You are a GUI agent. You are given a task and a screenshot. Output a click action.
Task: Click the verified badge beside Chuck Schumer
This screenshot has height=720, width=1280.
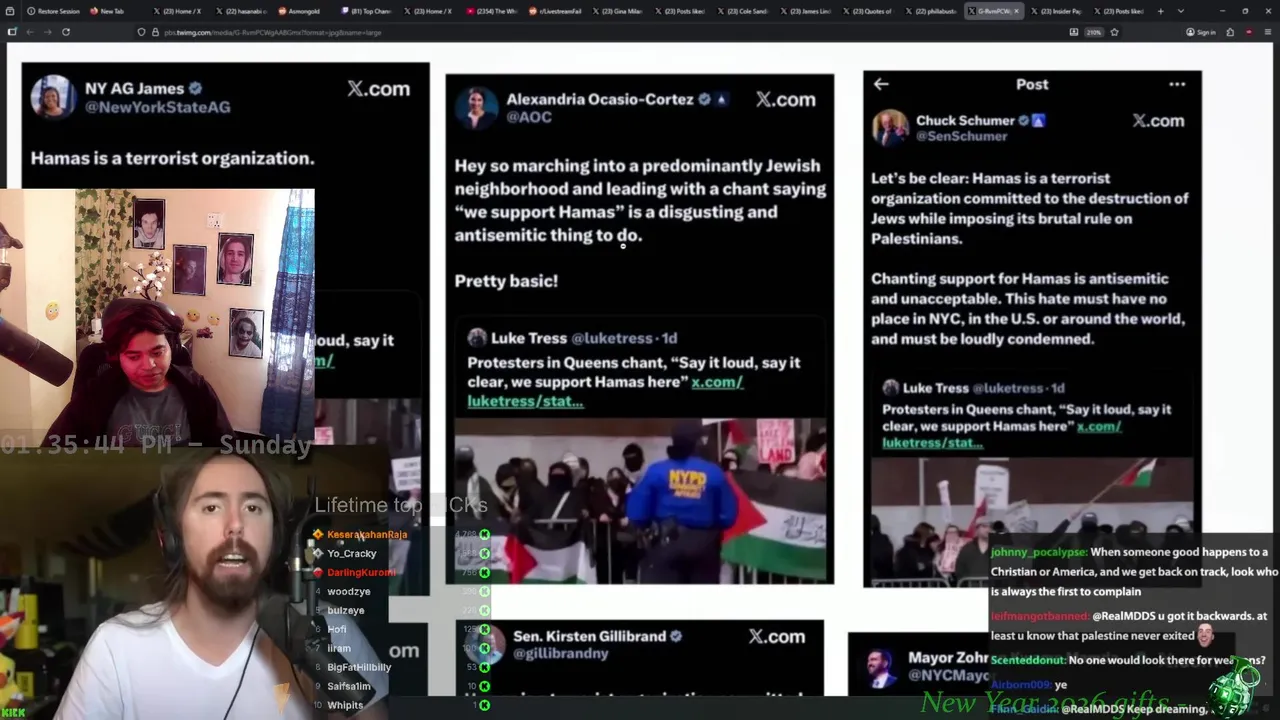tap(1023, 120)
